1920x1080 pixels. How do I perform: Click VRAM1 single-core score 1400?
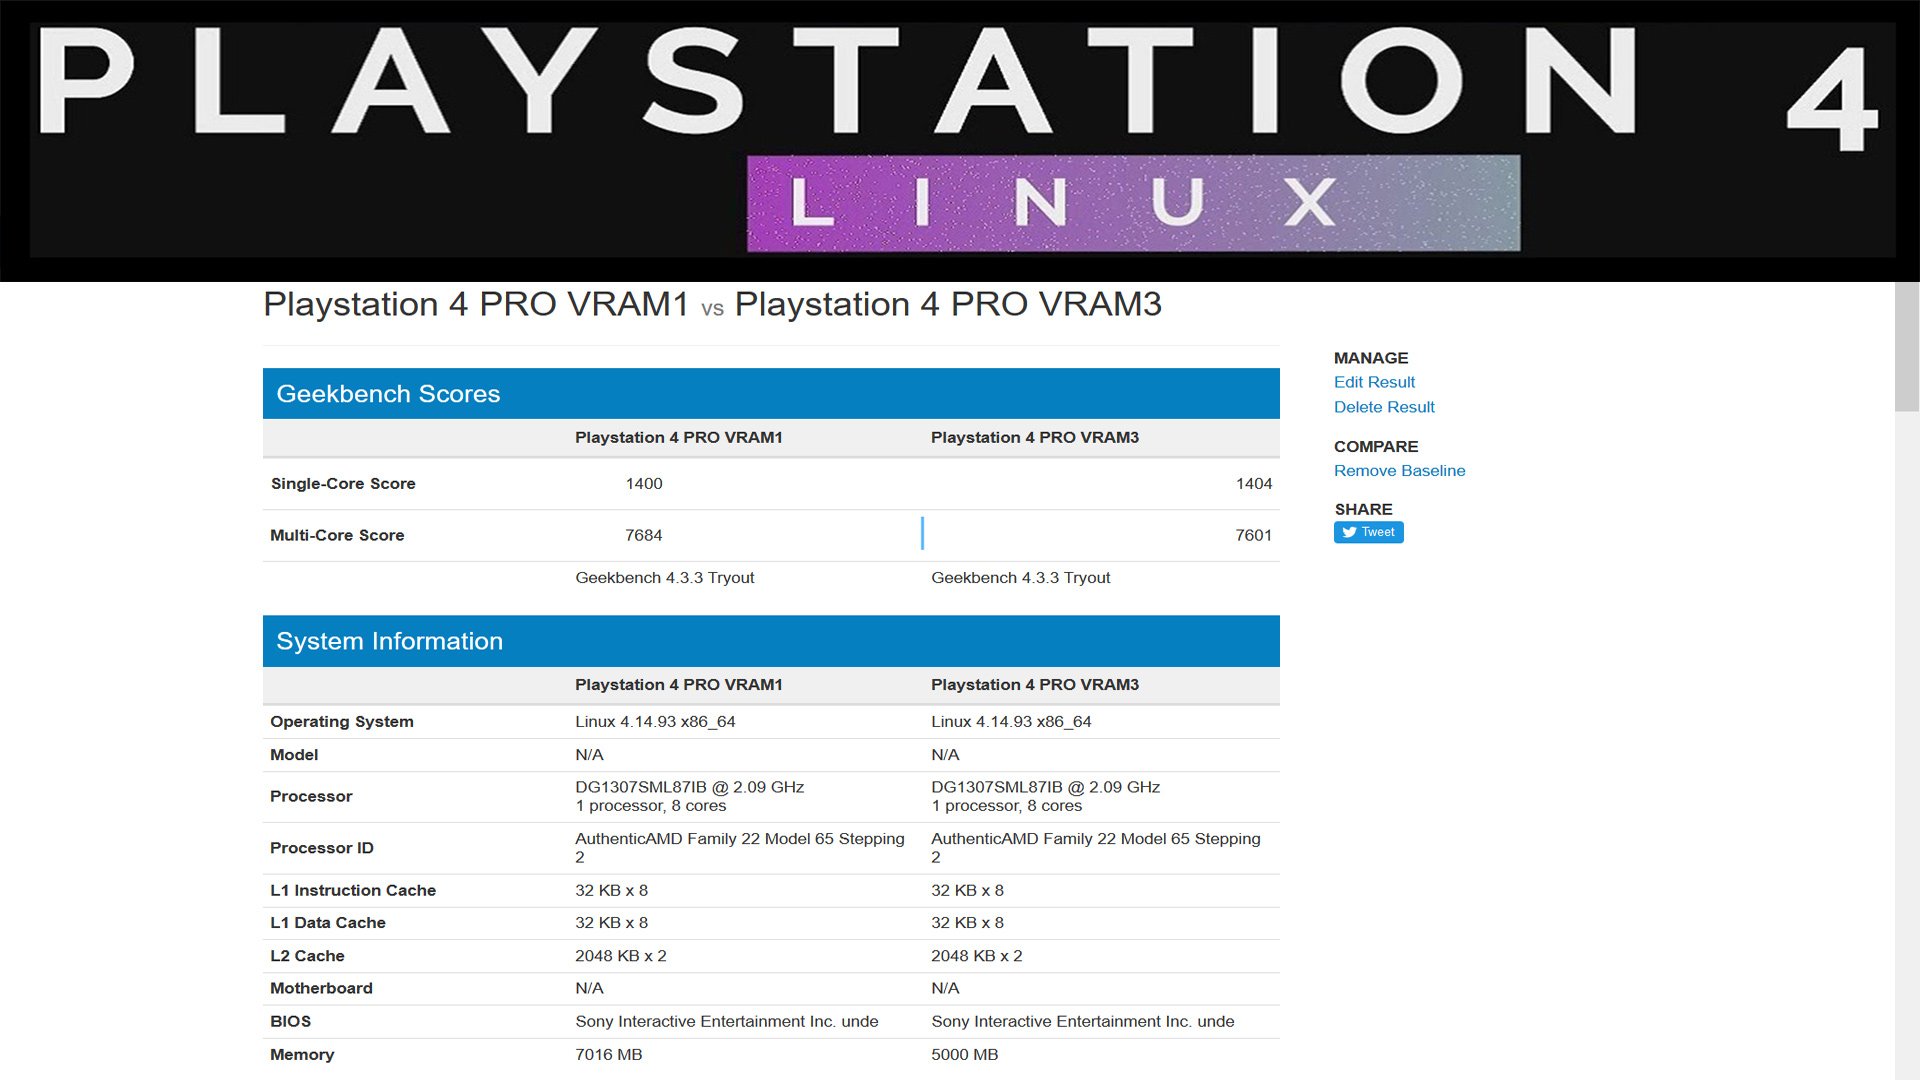pyautogui.click(x=644, y=484)
